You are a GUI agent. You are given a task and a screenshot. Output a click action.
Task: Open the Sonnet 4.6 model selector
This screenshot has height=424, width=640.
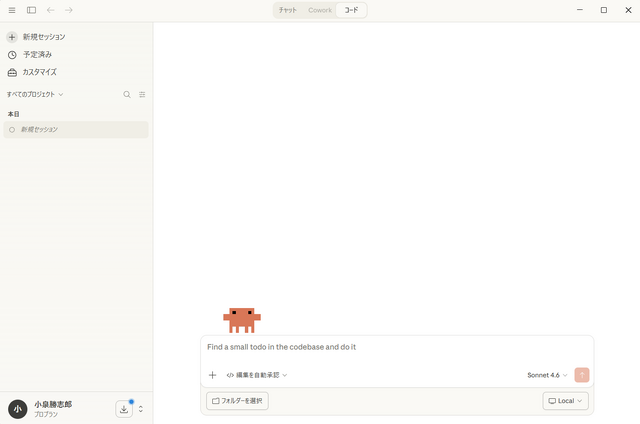547,375
